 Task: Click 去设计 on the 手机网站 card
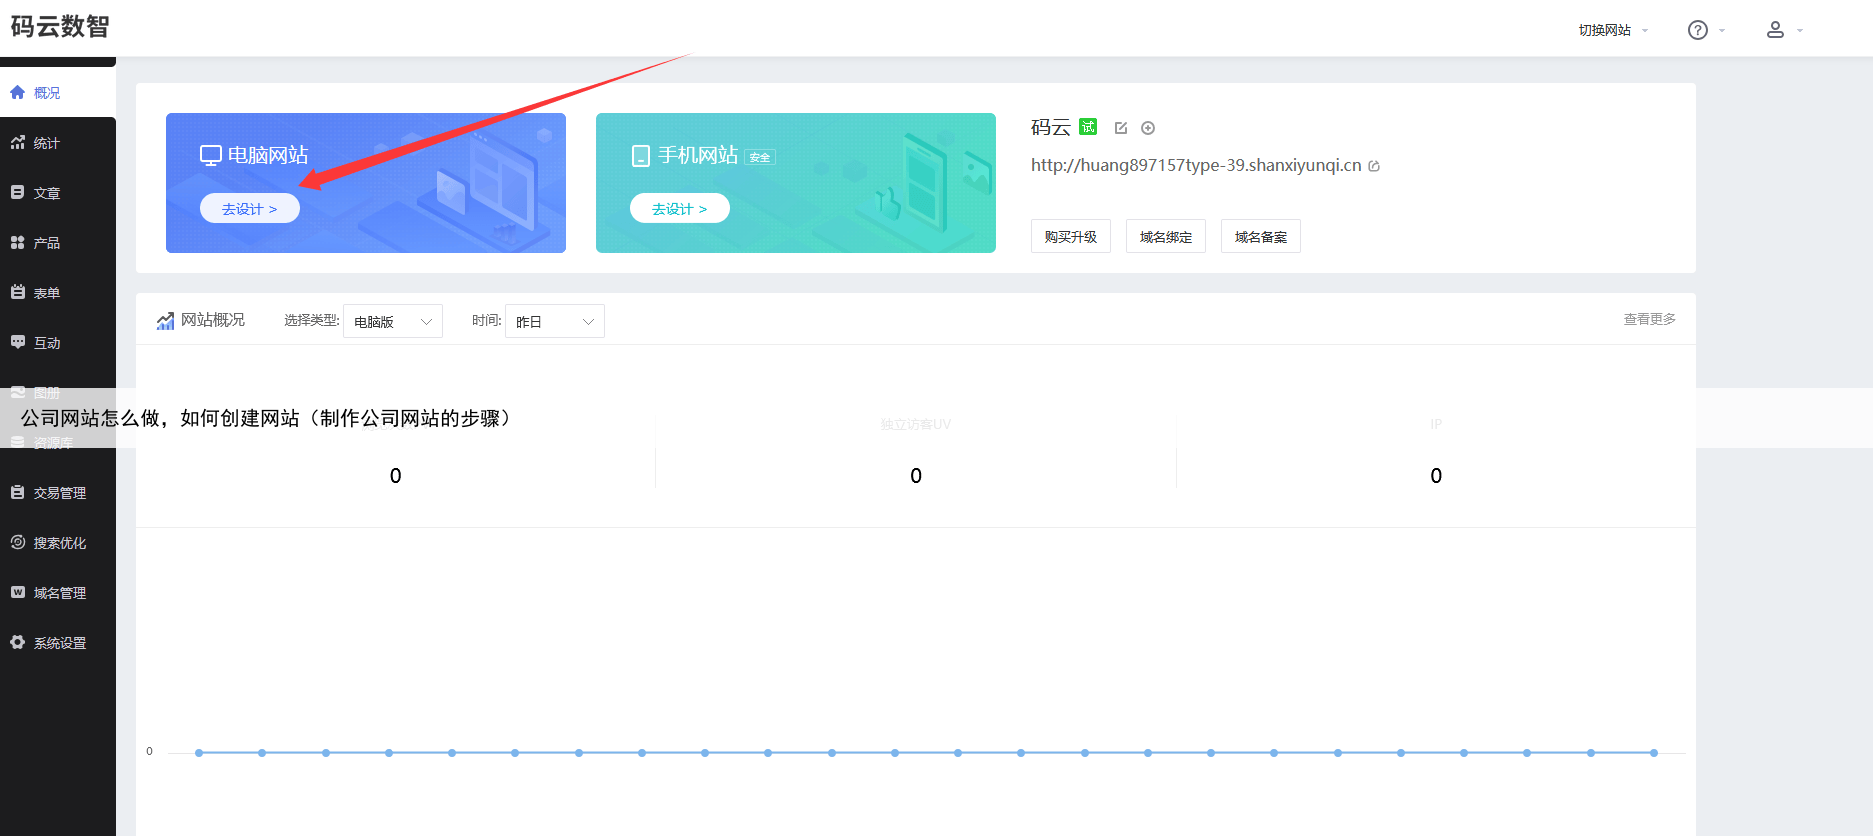(679, 208)
